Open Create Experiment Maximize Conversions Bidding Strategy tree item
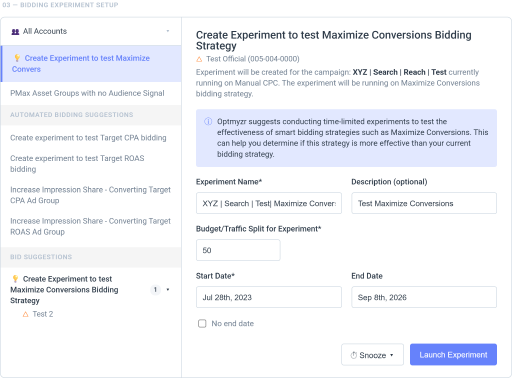512x378 pixels. [x=64, y=290]
